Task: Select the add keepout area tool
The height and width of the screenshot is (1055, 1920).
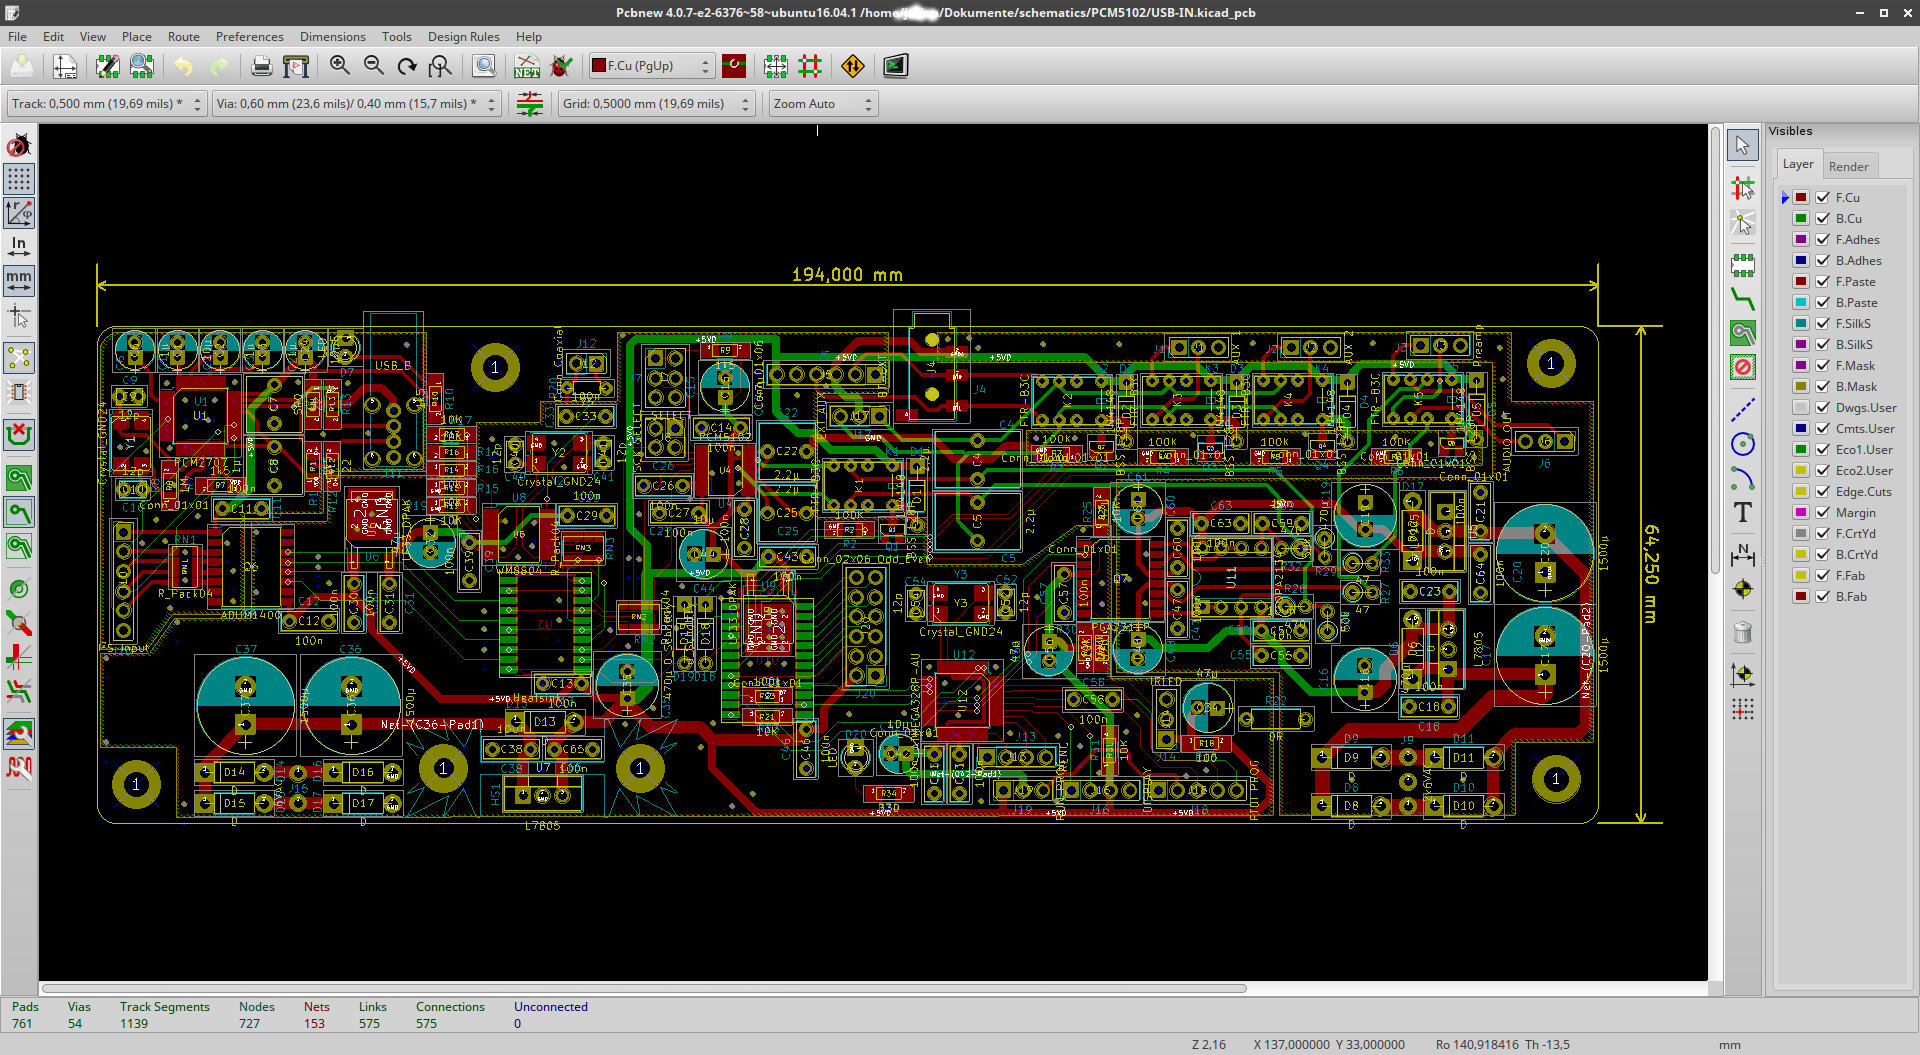Action: click(x=1743, y=367)
